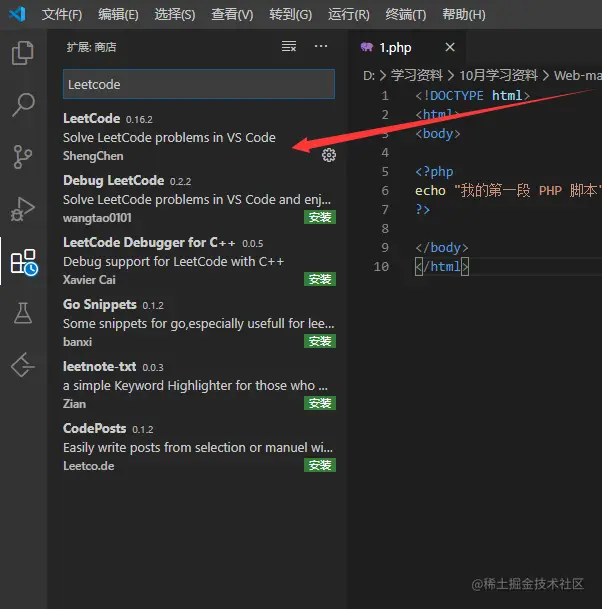602x609 pixels.
Task: Open the Explorer view in activity bar
Action: pyautogui.click(x=23, y=53)
